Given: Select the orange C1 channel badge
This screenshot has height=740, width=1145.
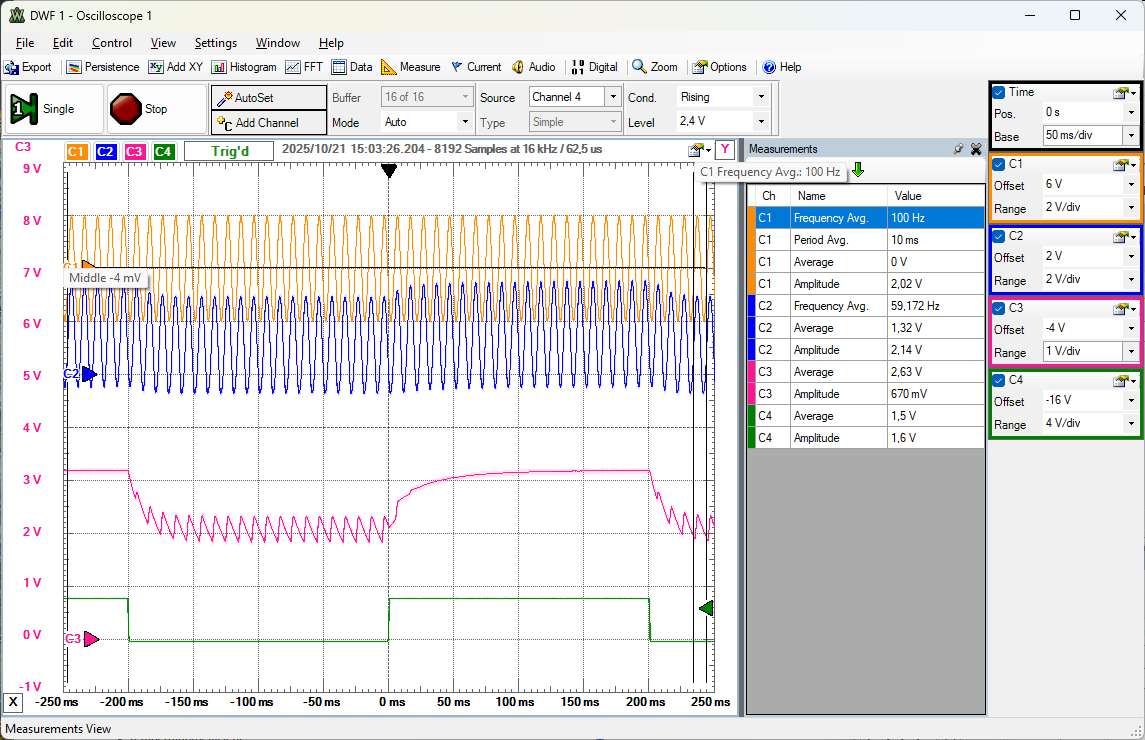Looking at the screenshot, I should tap(77, 152).
